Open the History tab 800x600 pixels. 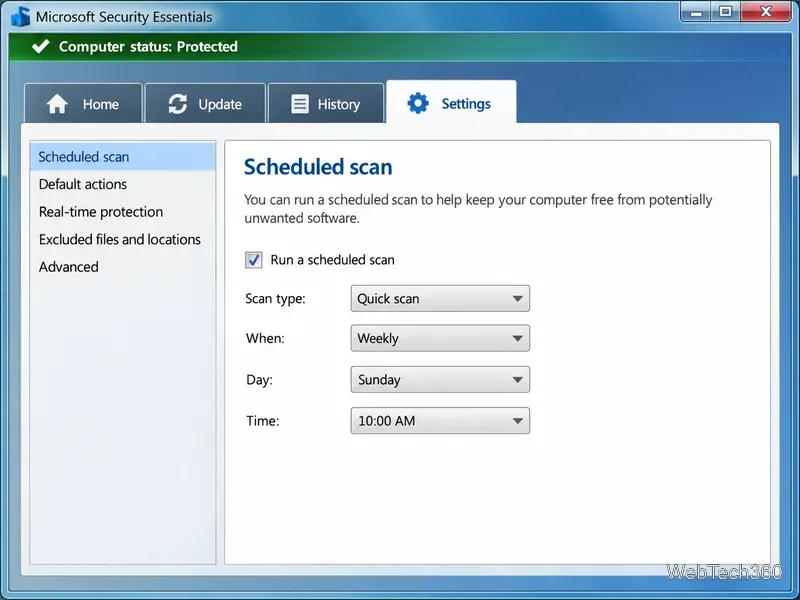click(x=326, y=104)
